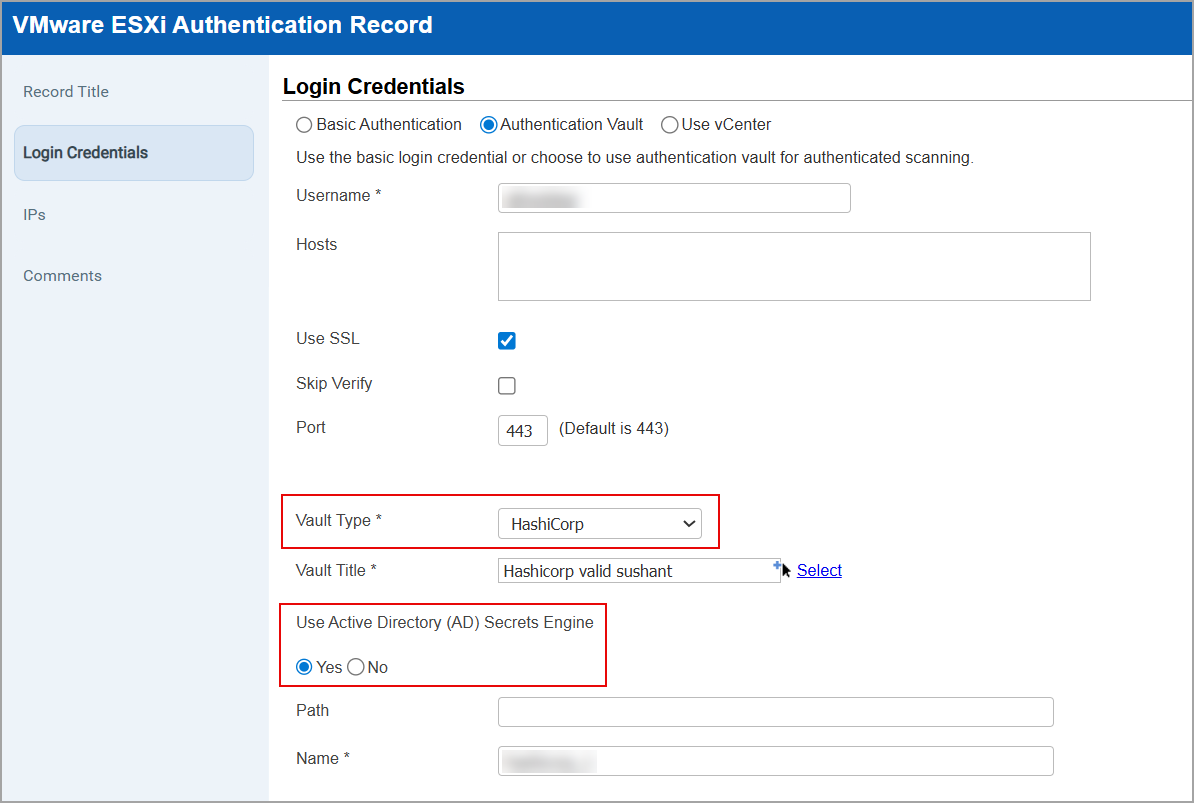The image size is (1194, 803).
Task: Go to the Record Title section
Action: point(66,91)
